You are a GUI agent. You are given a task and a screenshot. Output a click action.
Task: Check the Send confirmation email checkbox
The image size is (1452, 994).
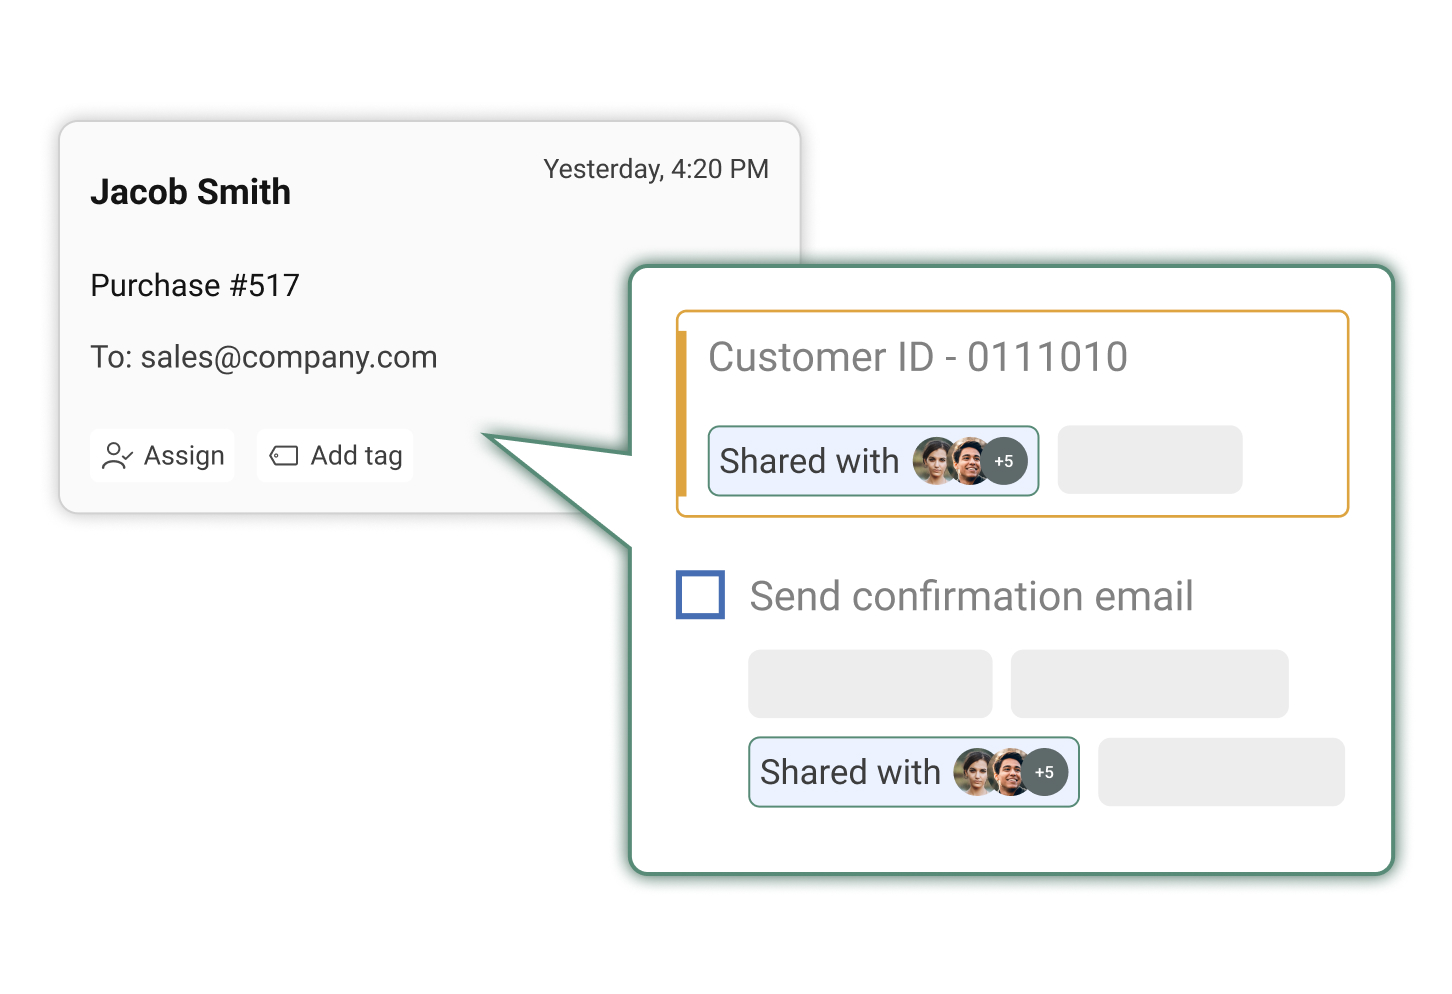point(700,595)
